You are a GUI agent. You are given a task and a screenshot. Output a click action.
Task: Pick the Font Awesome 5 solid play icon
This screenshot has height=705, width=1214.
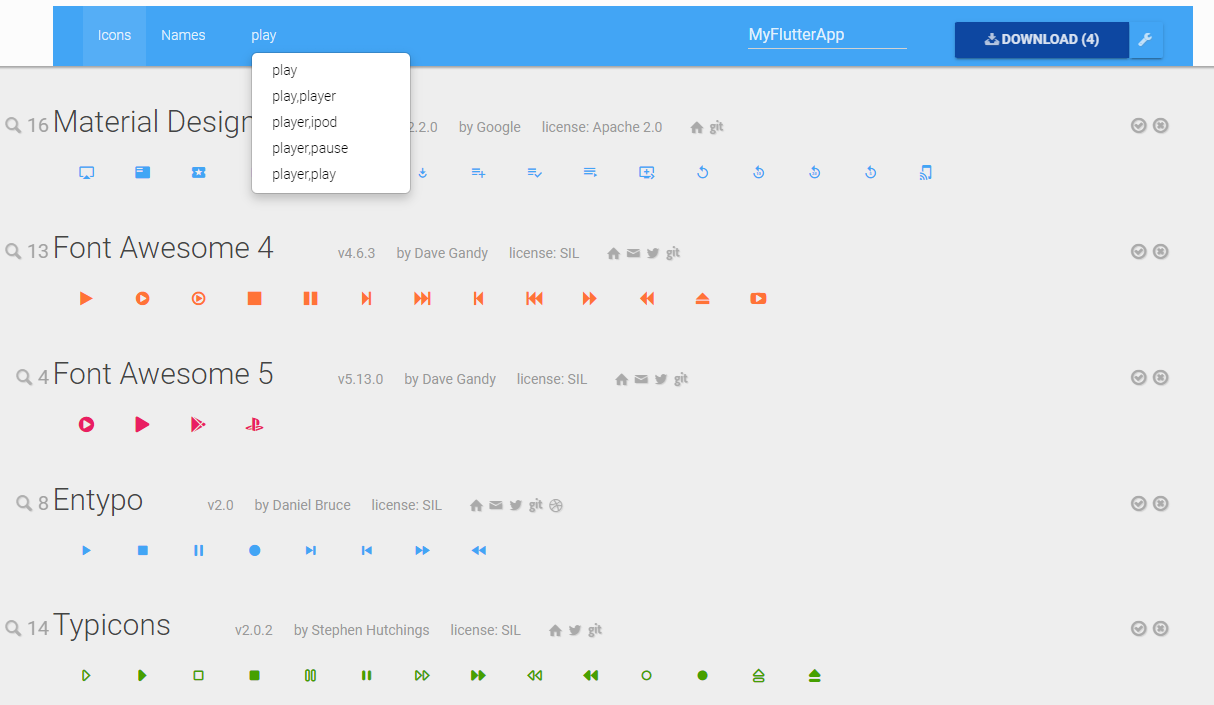(143, 424)
